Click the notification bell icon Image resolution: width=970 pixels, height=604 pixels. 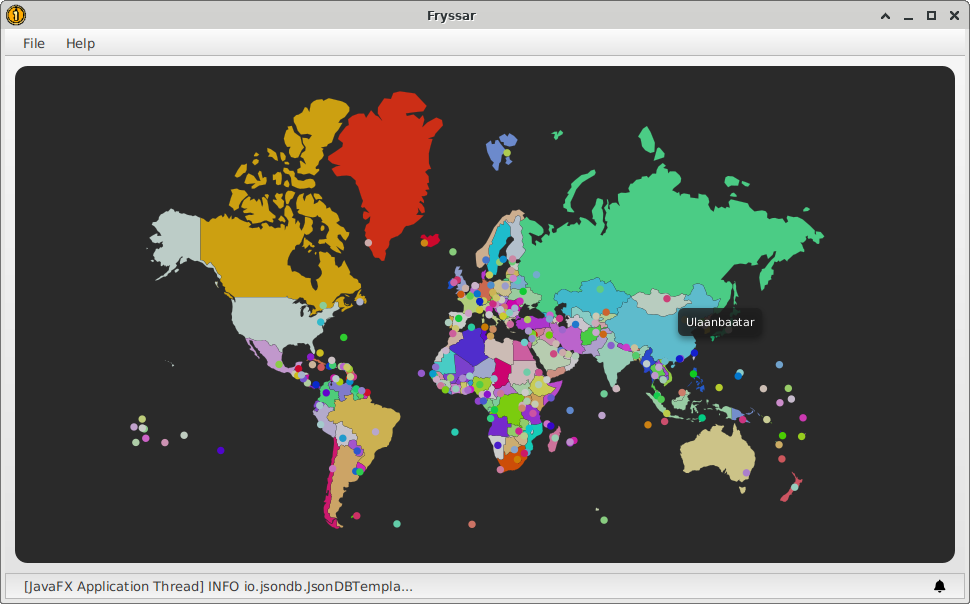(x=939, y=586)
